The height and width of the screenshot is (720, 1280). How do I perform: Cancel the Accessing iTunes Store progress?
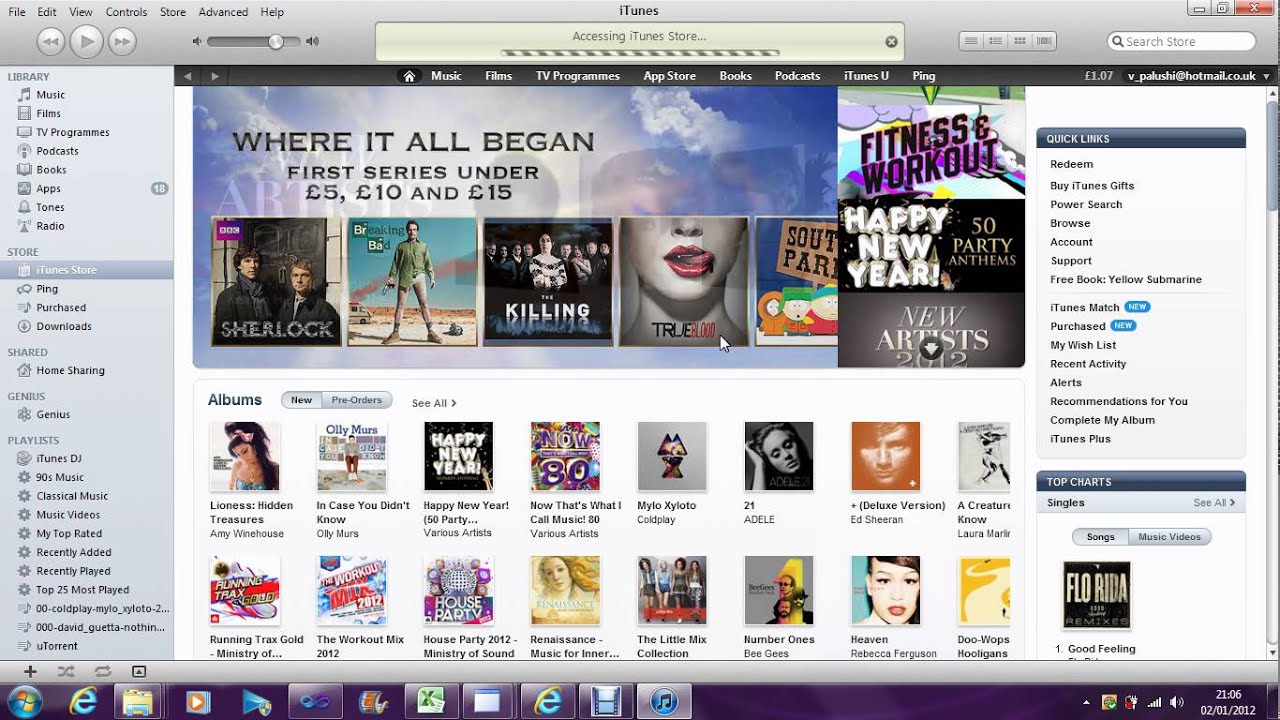point(891,42)
